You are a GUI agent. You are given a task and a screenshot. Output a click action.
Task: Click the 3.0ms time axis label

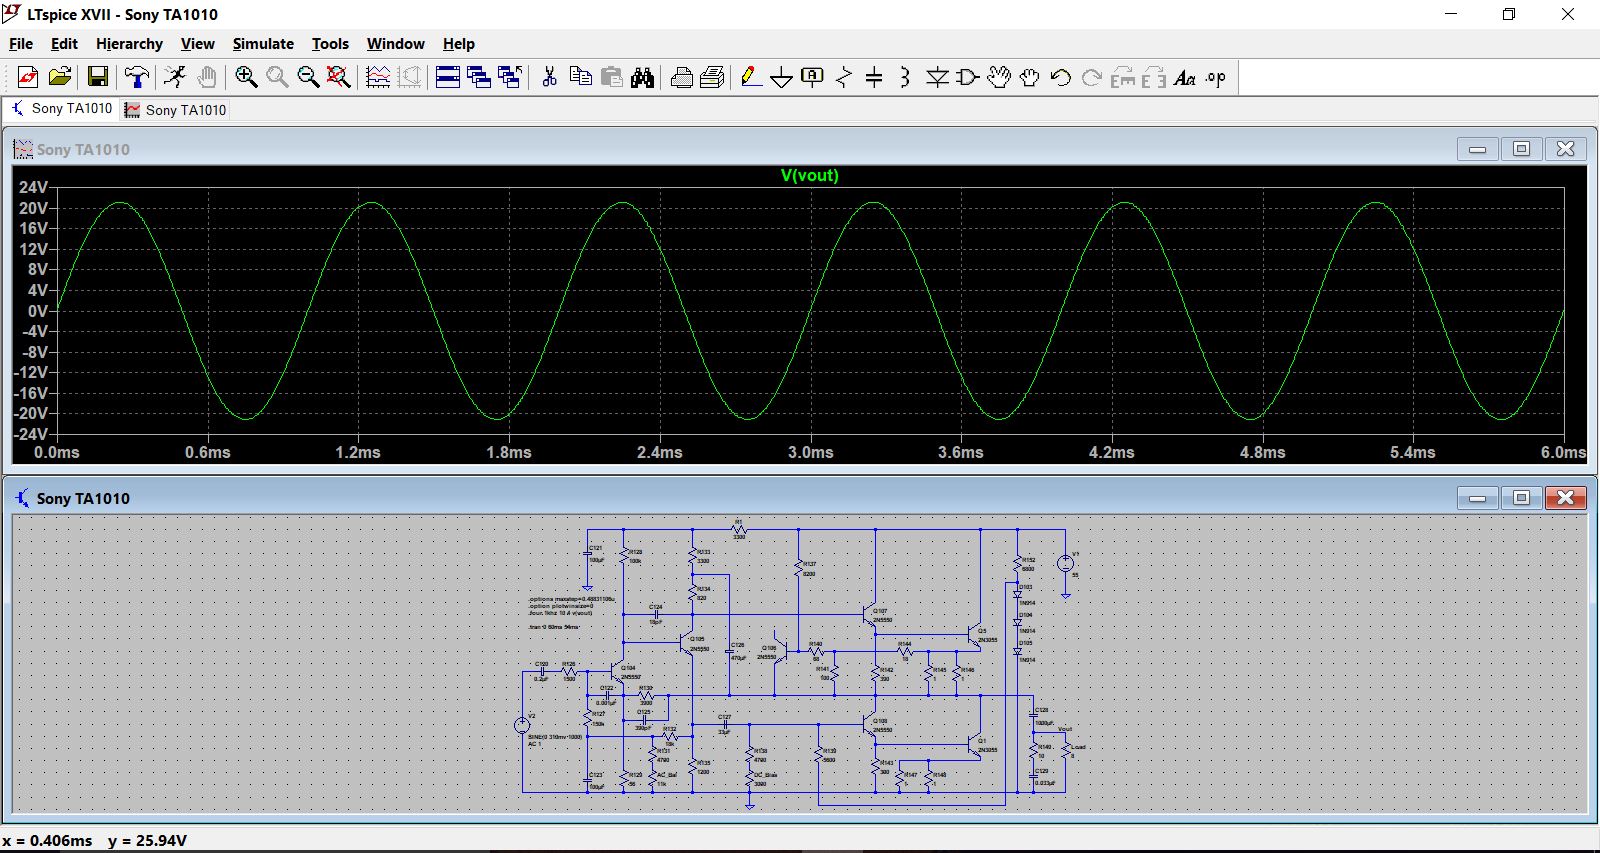[x=810, y=452]
